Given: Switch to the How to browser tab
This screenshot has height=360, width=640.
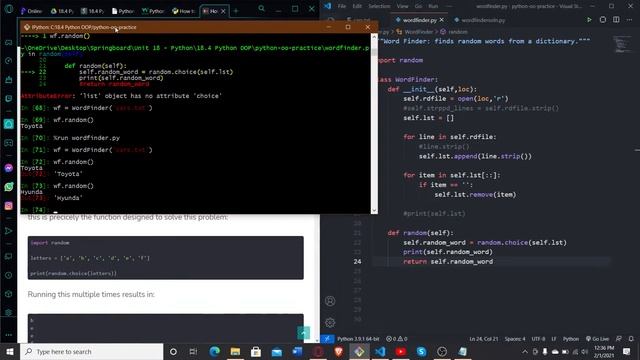Looking at the screenshot, I should pos(183,11).
